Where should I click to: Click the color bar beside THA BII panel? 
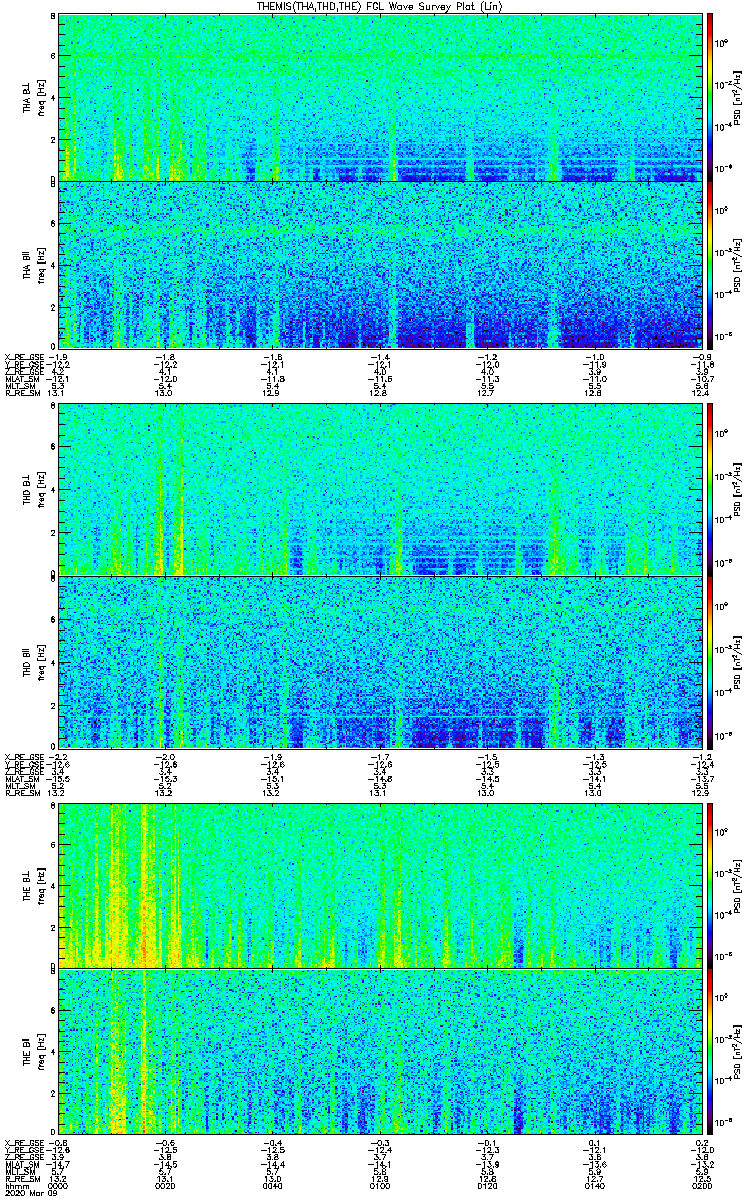point(710,264)
